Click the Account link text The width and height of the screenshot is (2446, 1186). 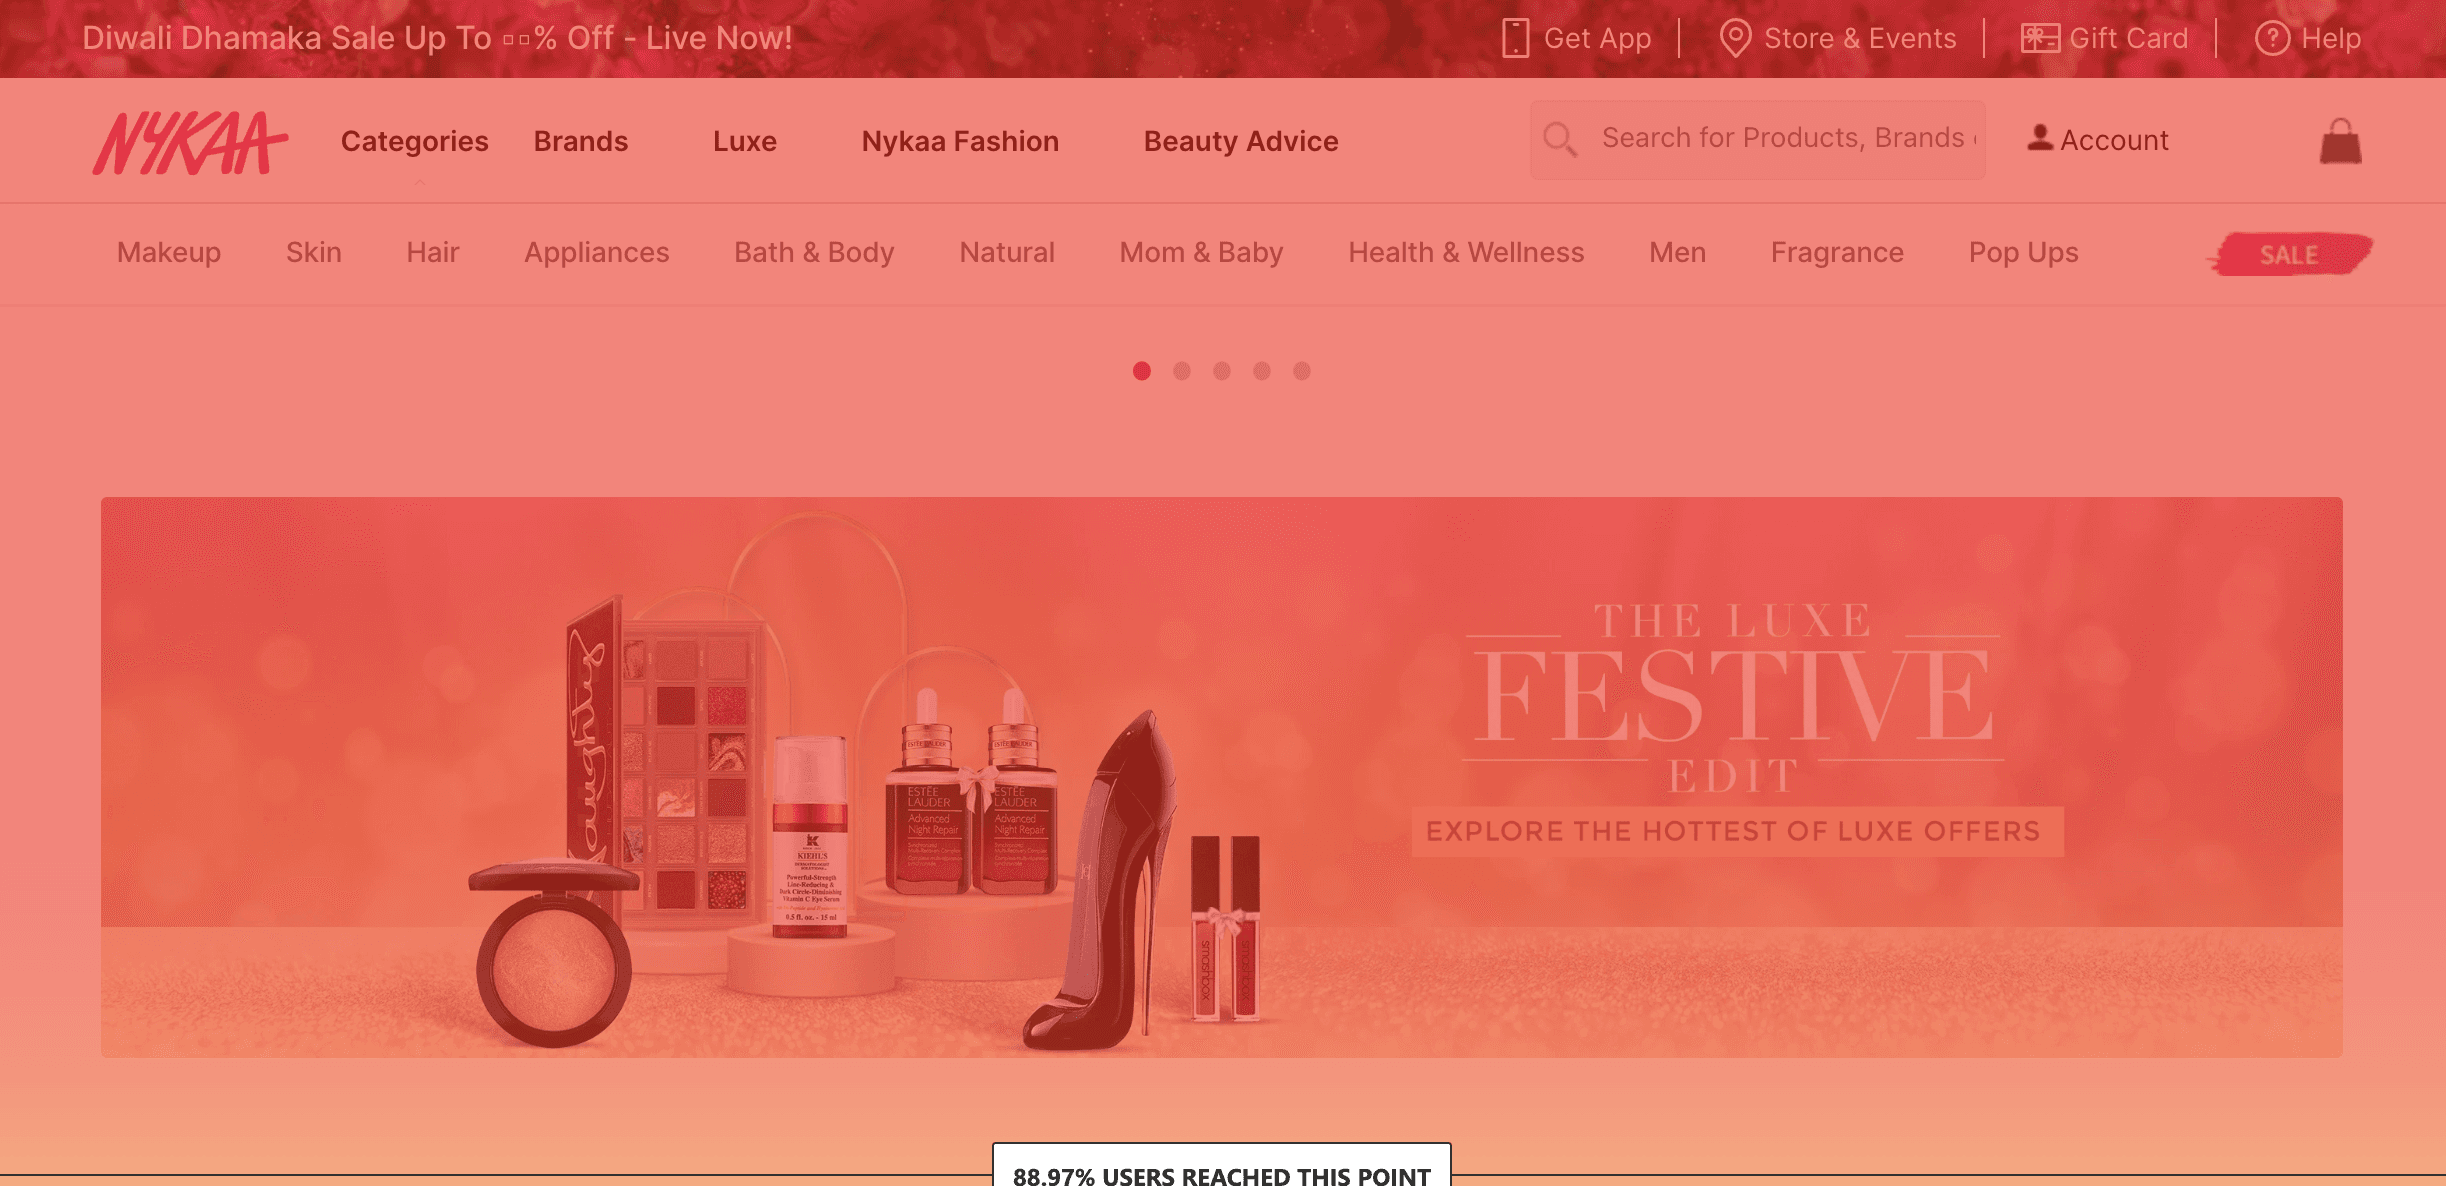pyautogui.click(x=2114, y=140)
